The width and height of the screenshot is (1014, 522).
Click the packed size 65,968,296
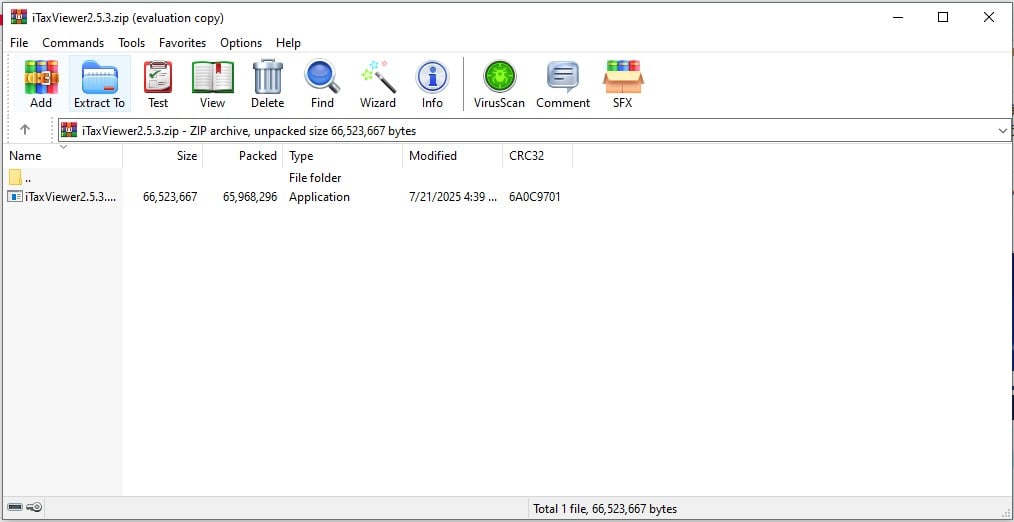[250, 197]
